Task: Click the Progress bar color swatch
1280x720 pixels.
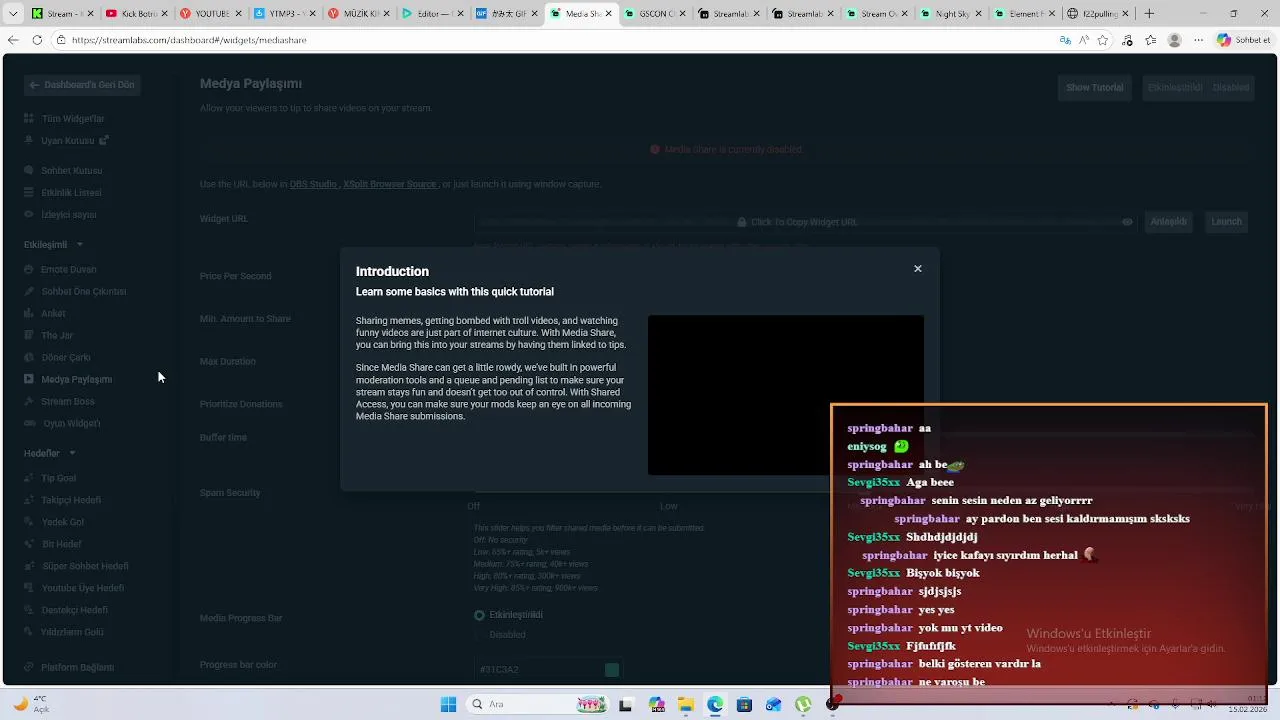Action: pyautogui.click(x=612, y=670)
